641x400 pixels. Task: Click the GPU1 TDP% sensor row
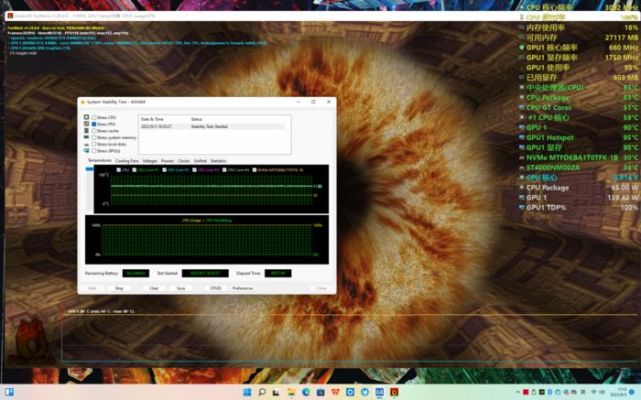pos(578,207)
